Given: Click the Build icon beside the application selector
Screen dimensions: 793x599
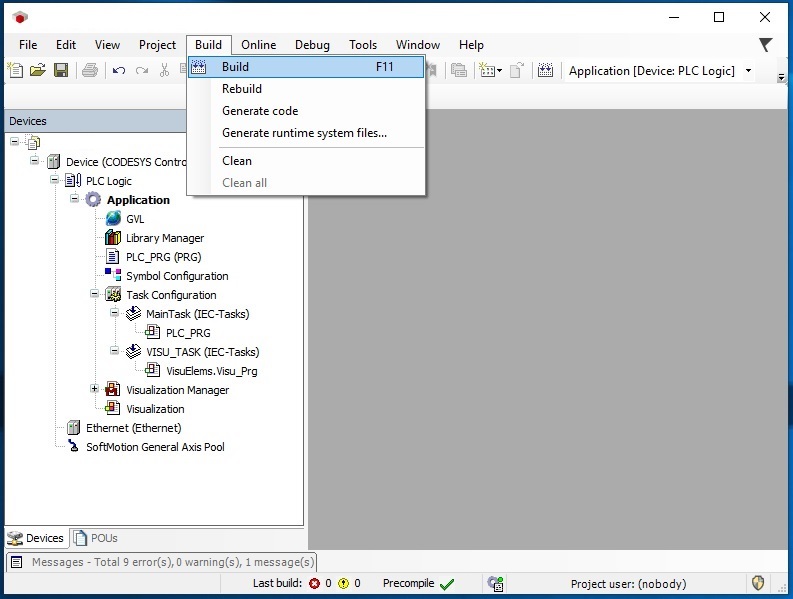Looking at the screenshot, I should [x=545, y=70].
